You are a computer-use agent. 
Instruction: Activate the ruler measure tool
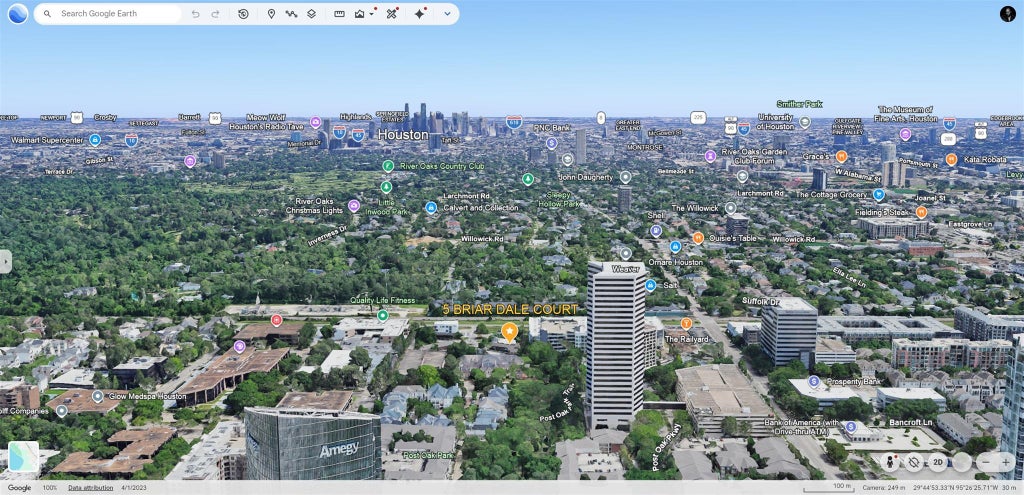click(340, 14)
